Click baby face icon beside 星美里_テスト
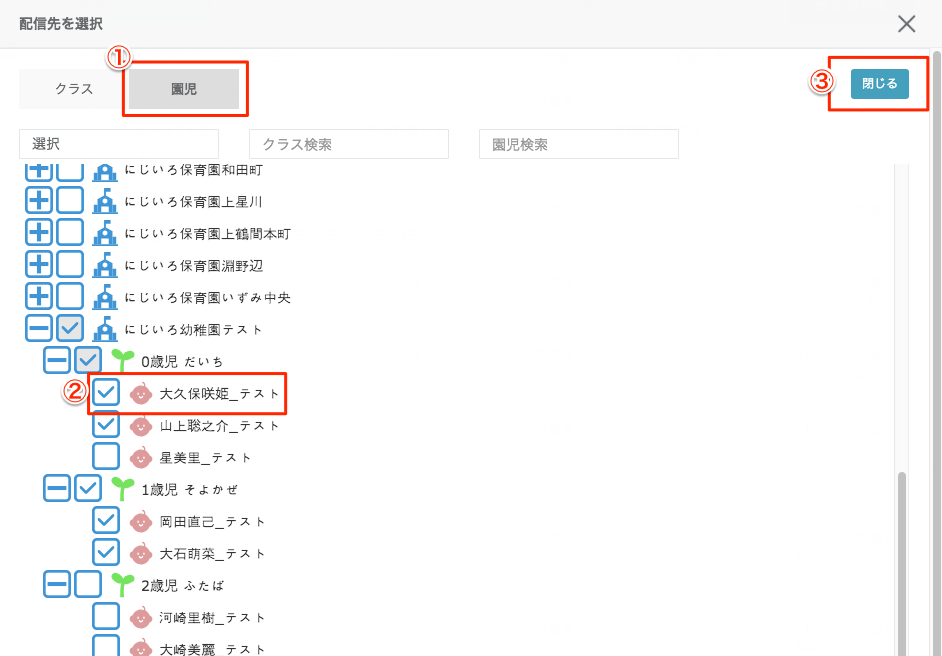Screen dimensions: 942x656 pos(142,457)
